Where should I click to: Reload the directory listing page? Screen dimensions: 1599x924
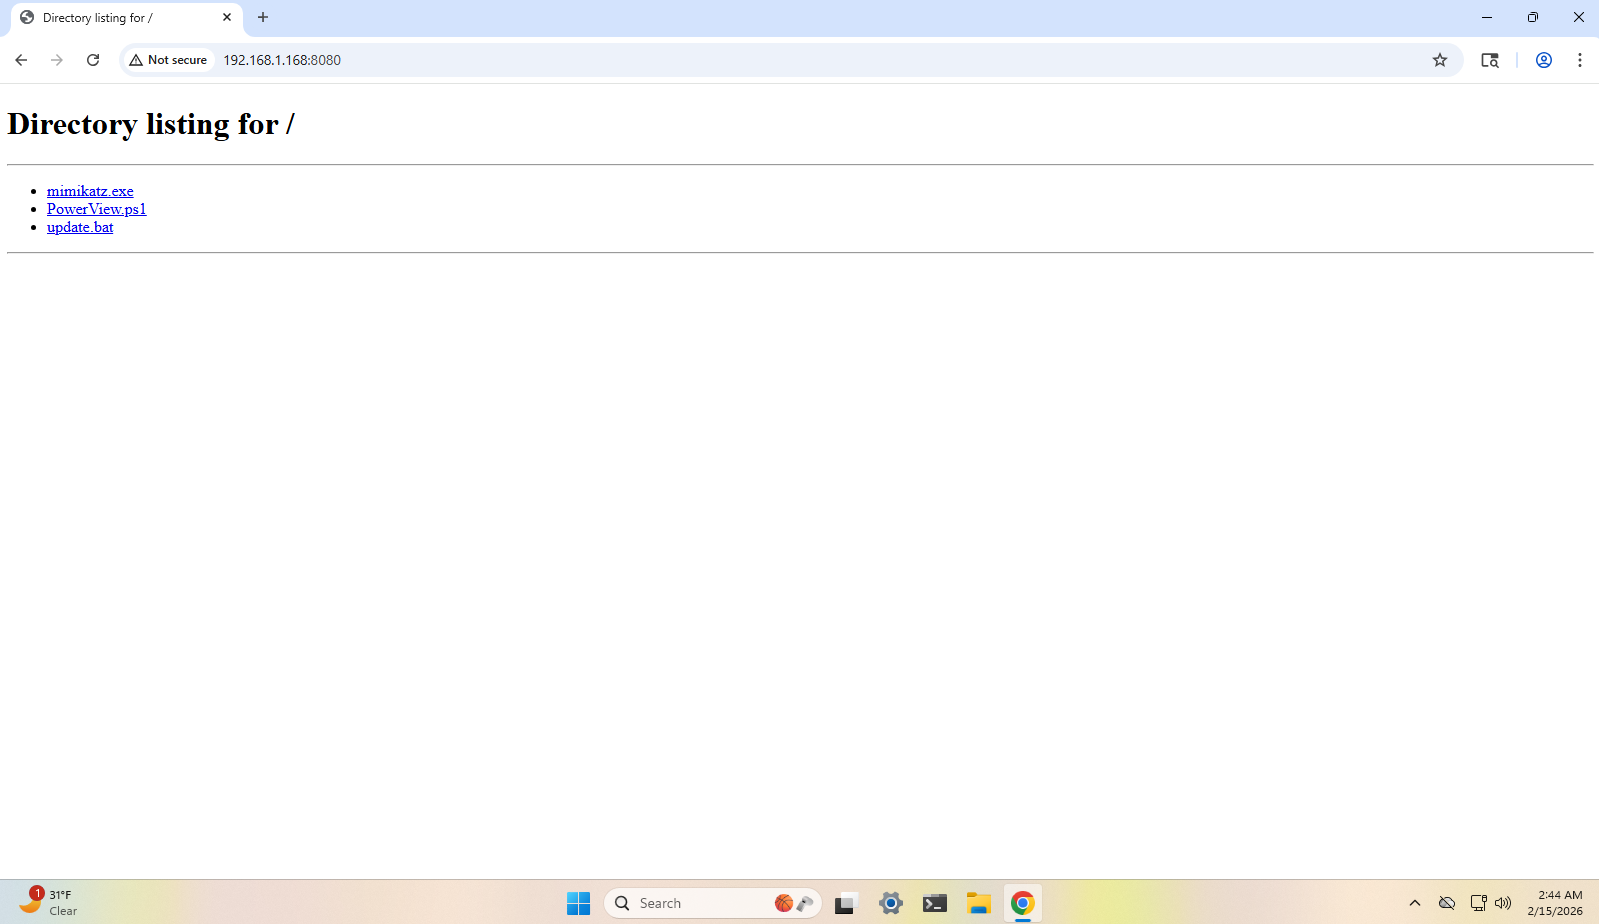tap(93, 60)
